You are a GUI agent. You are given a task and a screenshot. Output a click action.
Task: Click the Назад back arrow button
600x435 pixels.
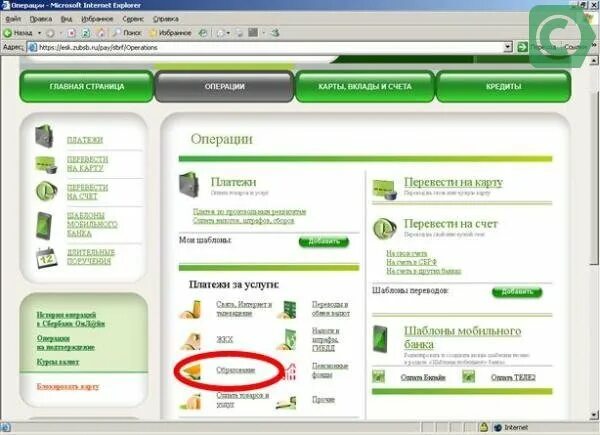pos(18,33)
